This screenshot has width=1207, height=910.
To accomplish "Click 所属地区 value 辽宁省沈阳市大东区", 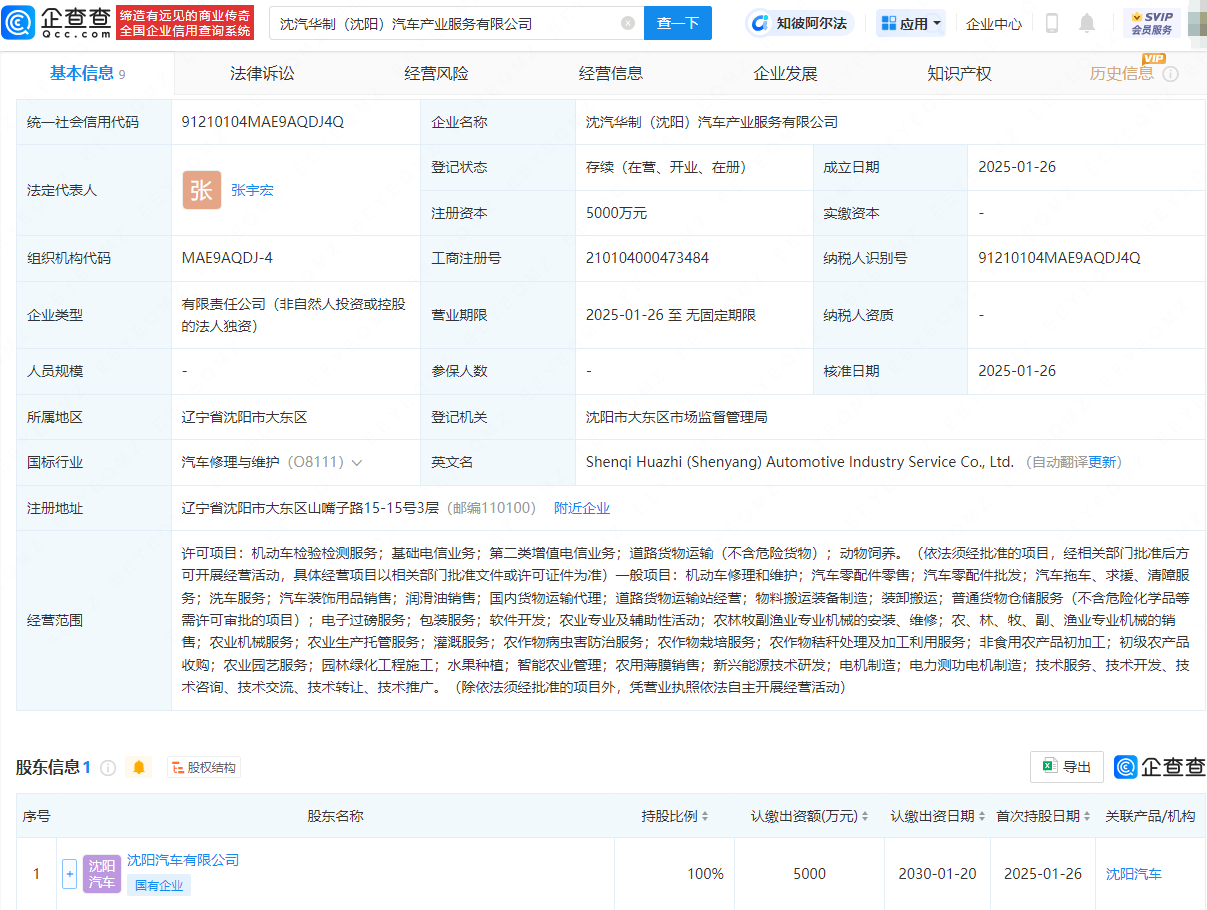I will coord(245,417).
